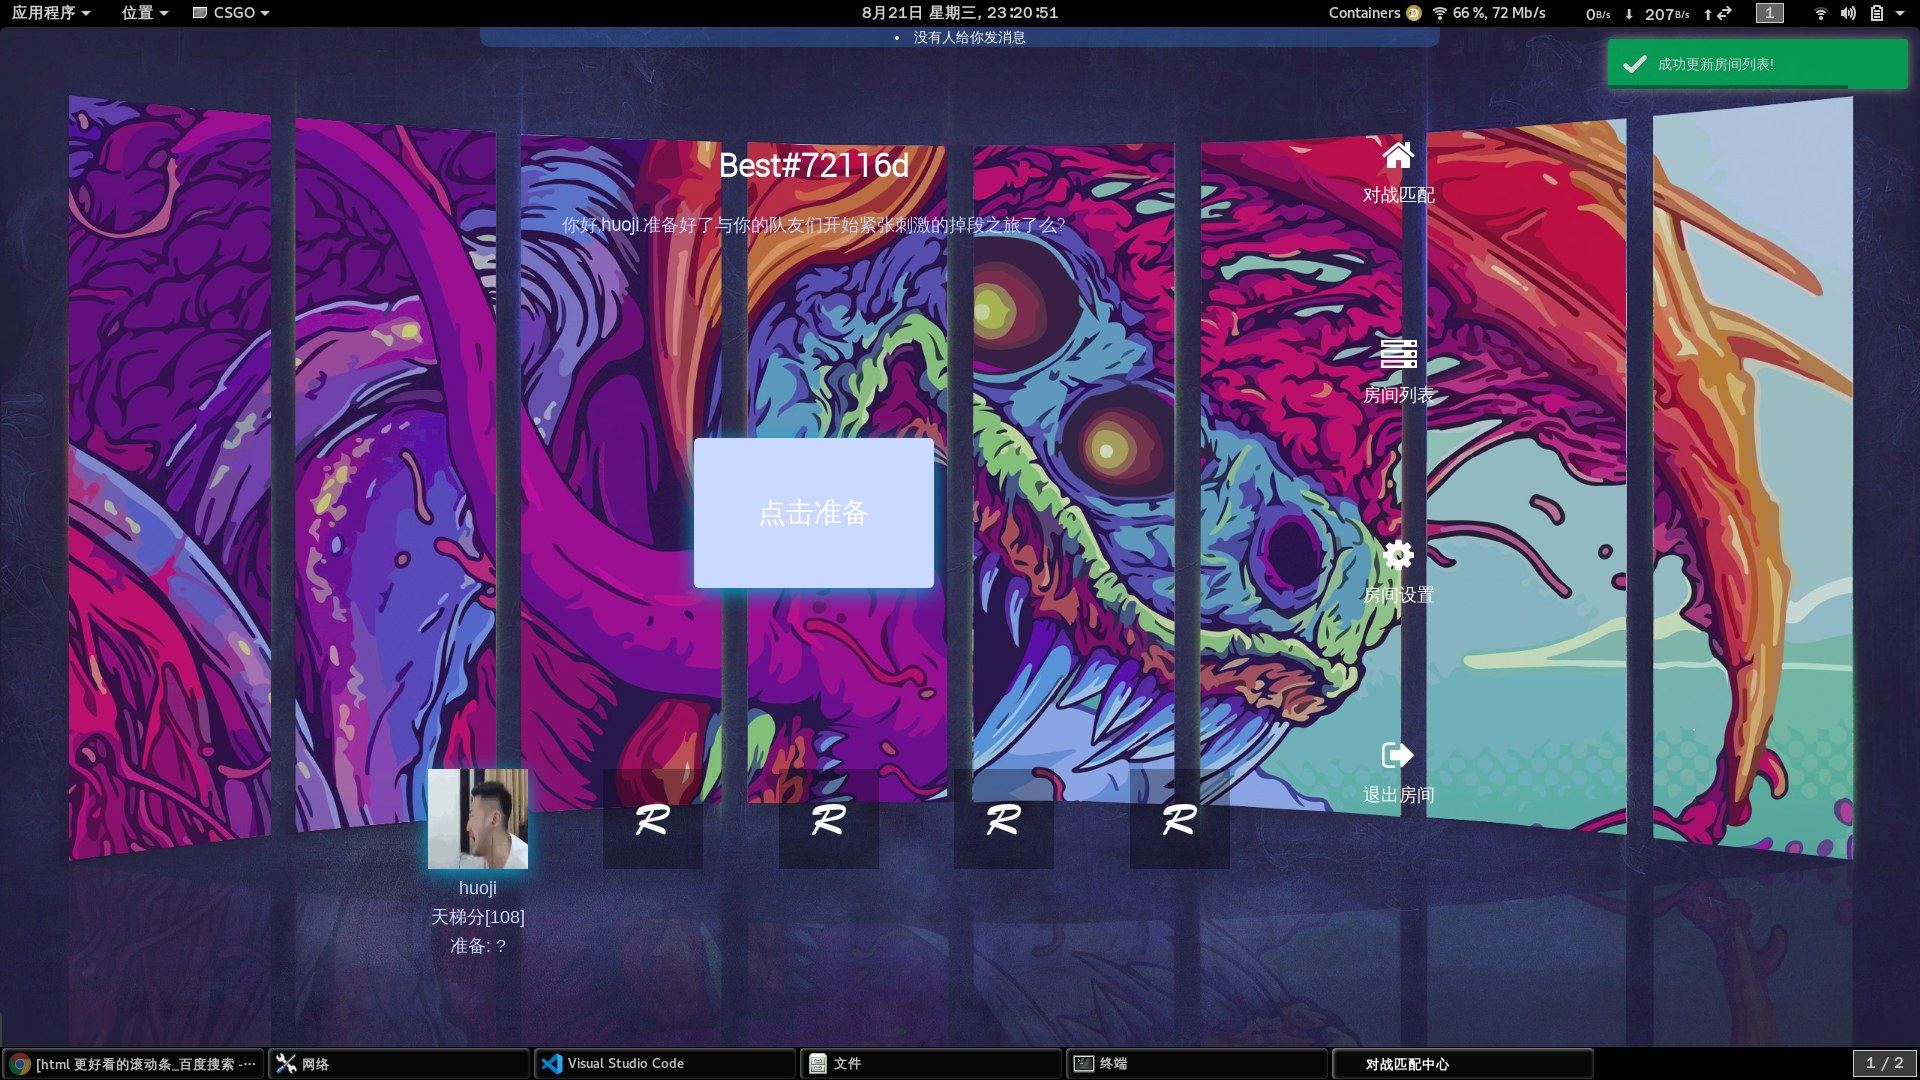The height and width of the screenshot is (1080, 1920).
Task: Open the room list server icon
Action: pyautogui.click(x=1398, y=354)
